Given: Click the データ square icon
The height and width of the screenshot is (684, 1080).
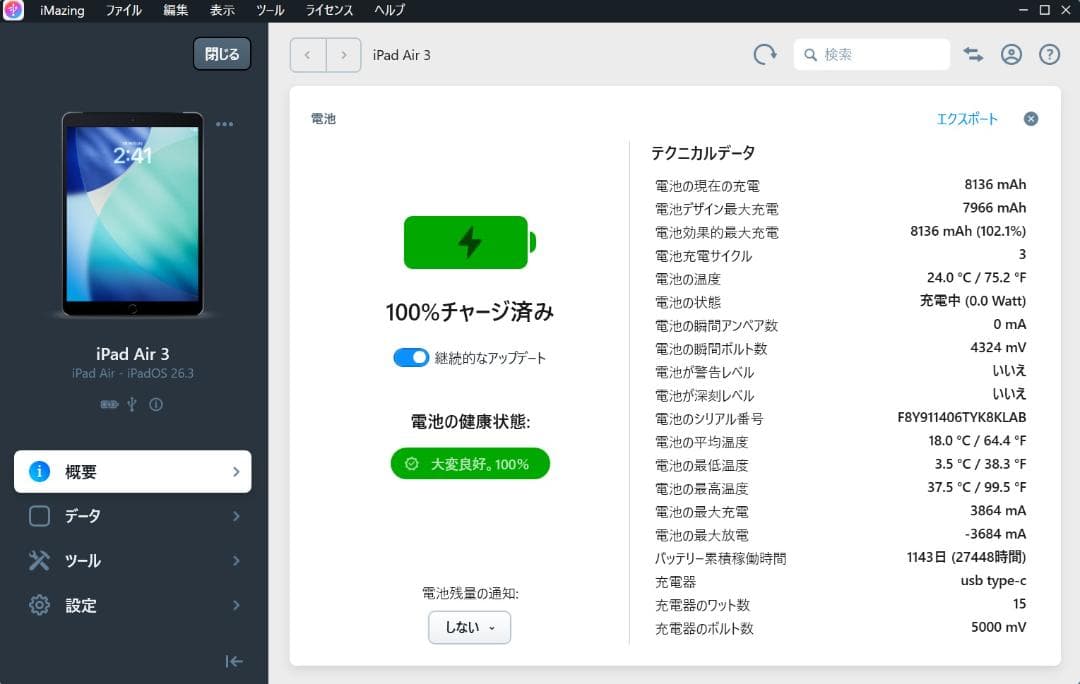Looking at the screenshot, I should [39, 516].
